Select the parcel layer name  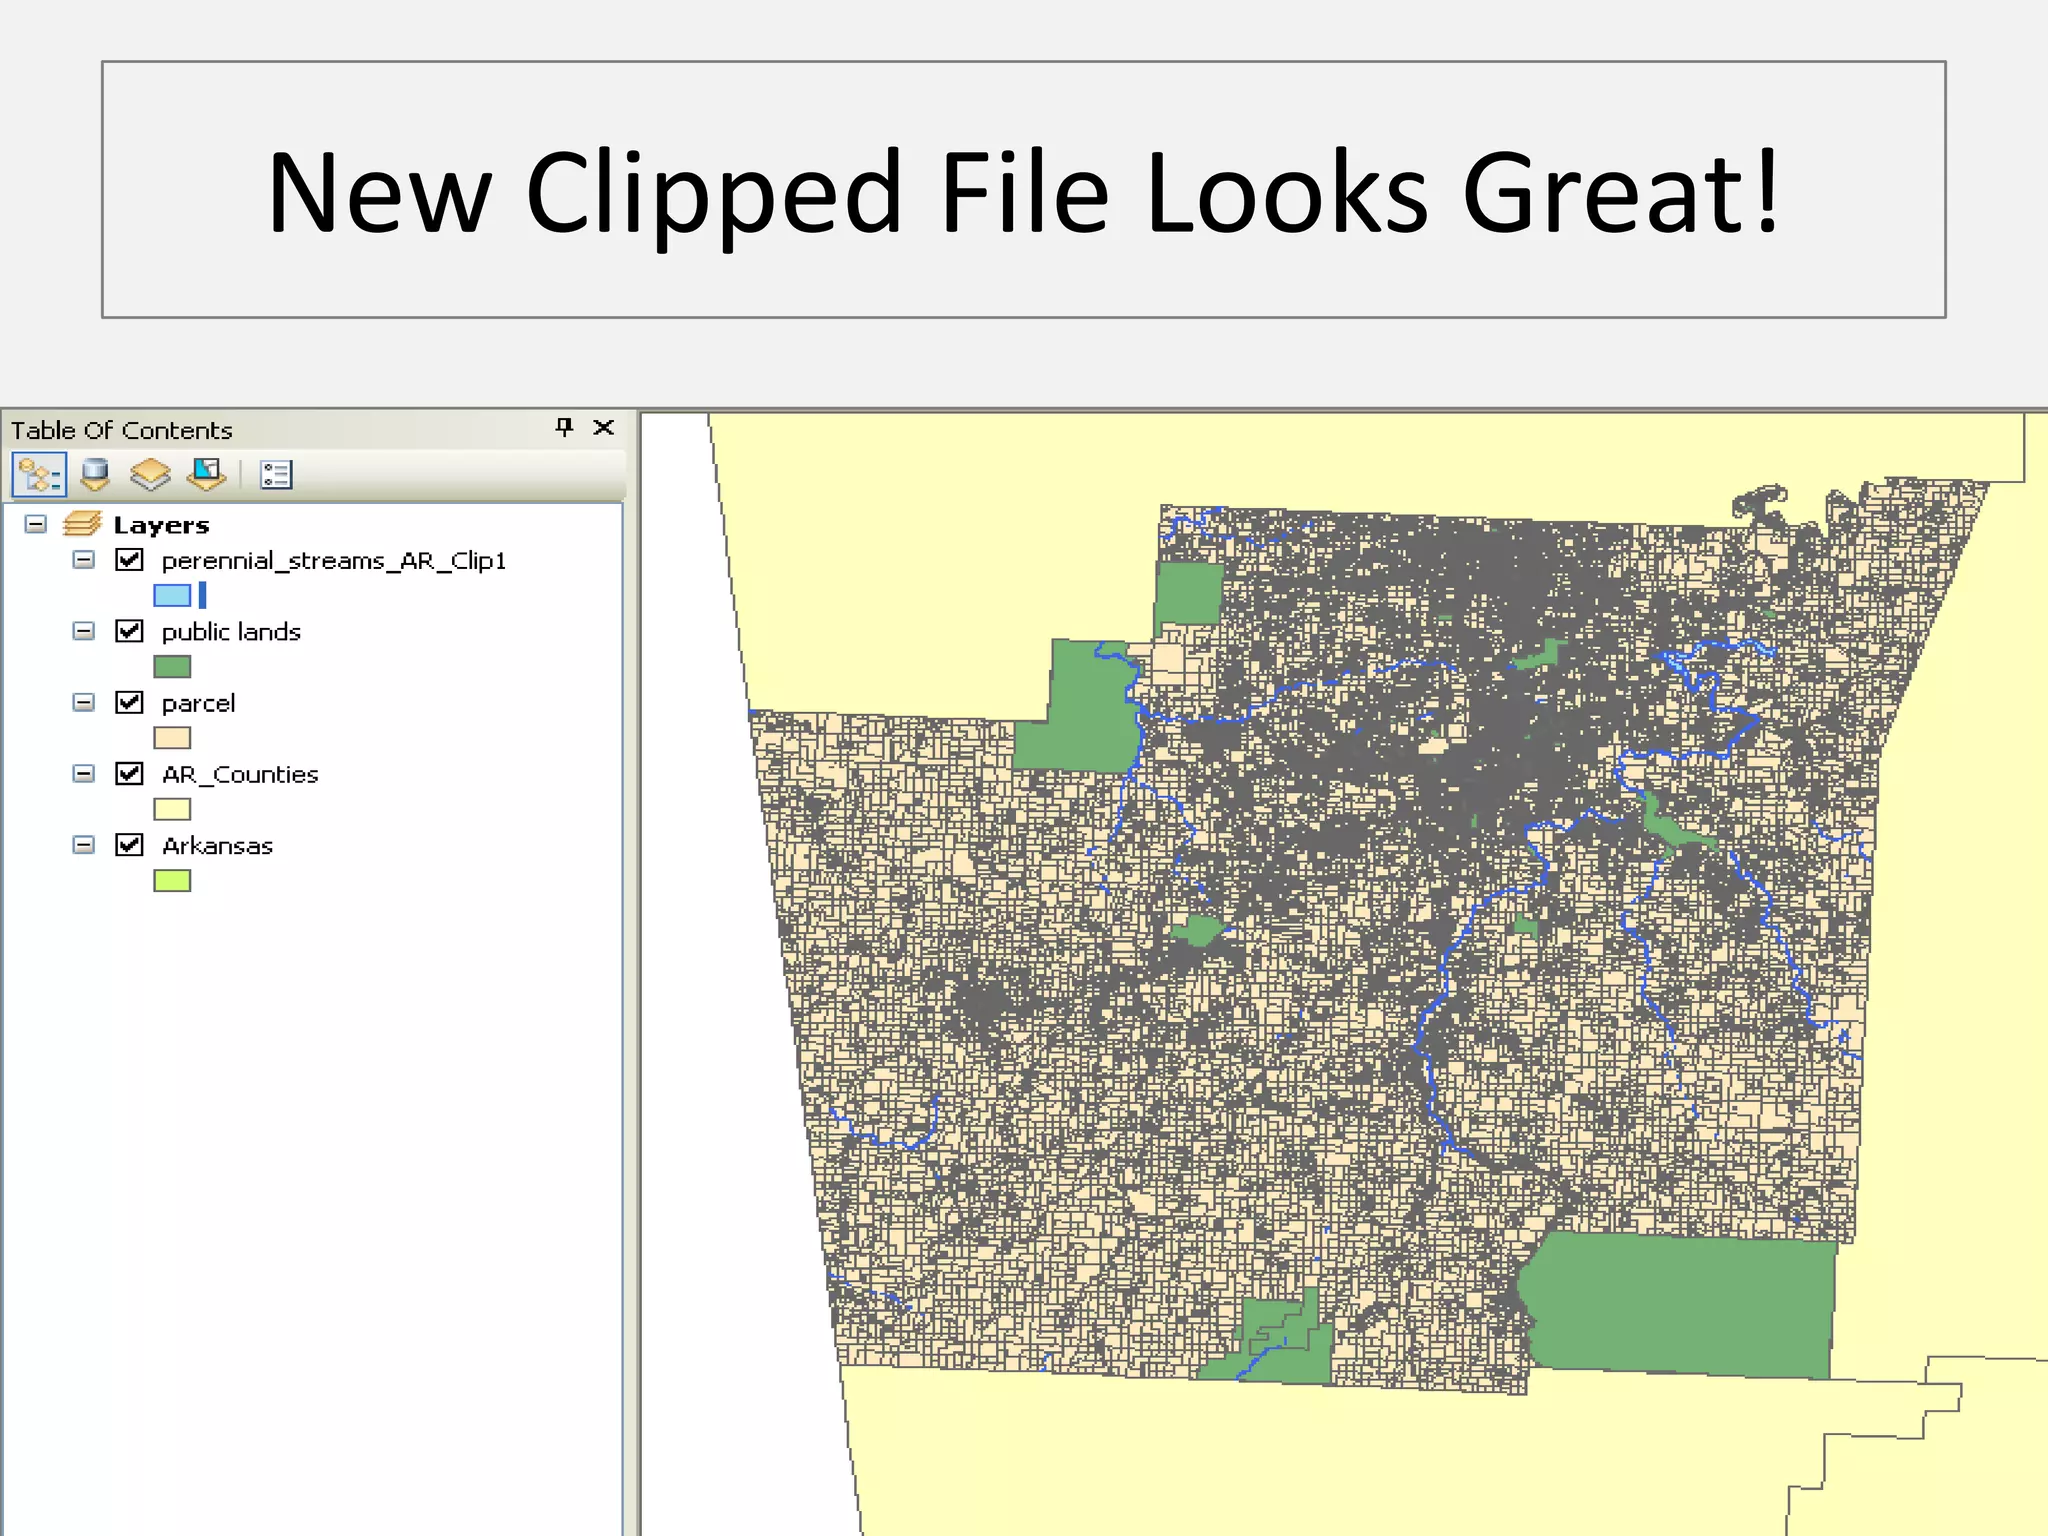[198, 704]
